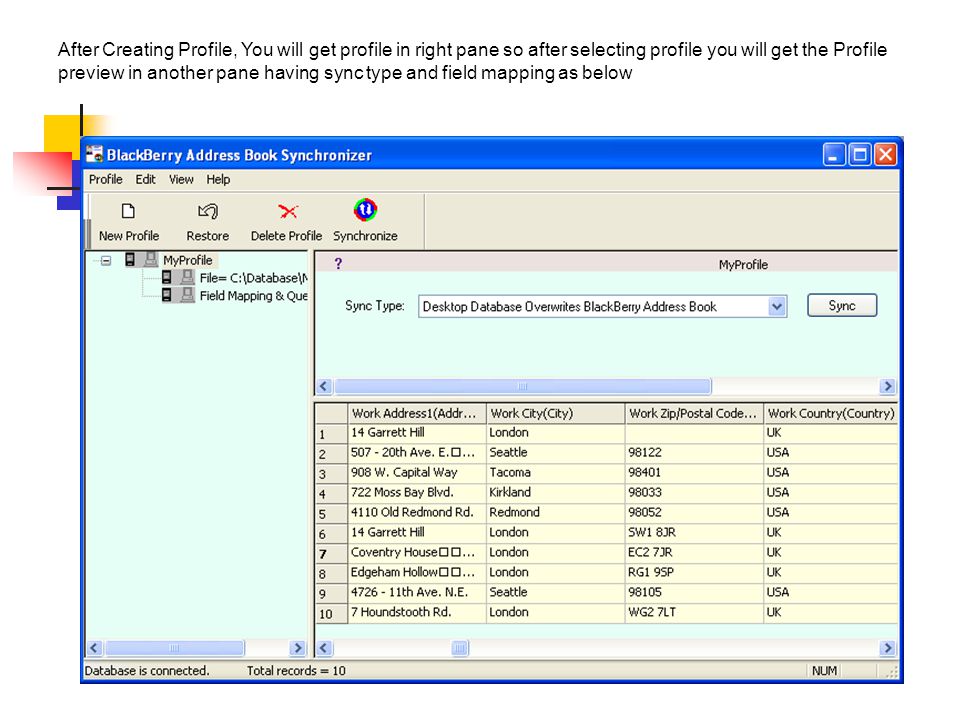960x720 pixels.
Task: Close the BlackBerry Address Book Synchronizer window
Action: (885, 155)
